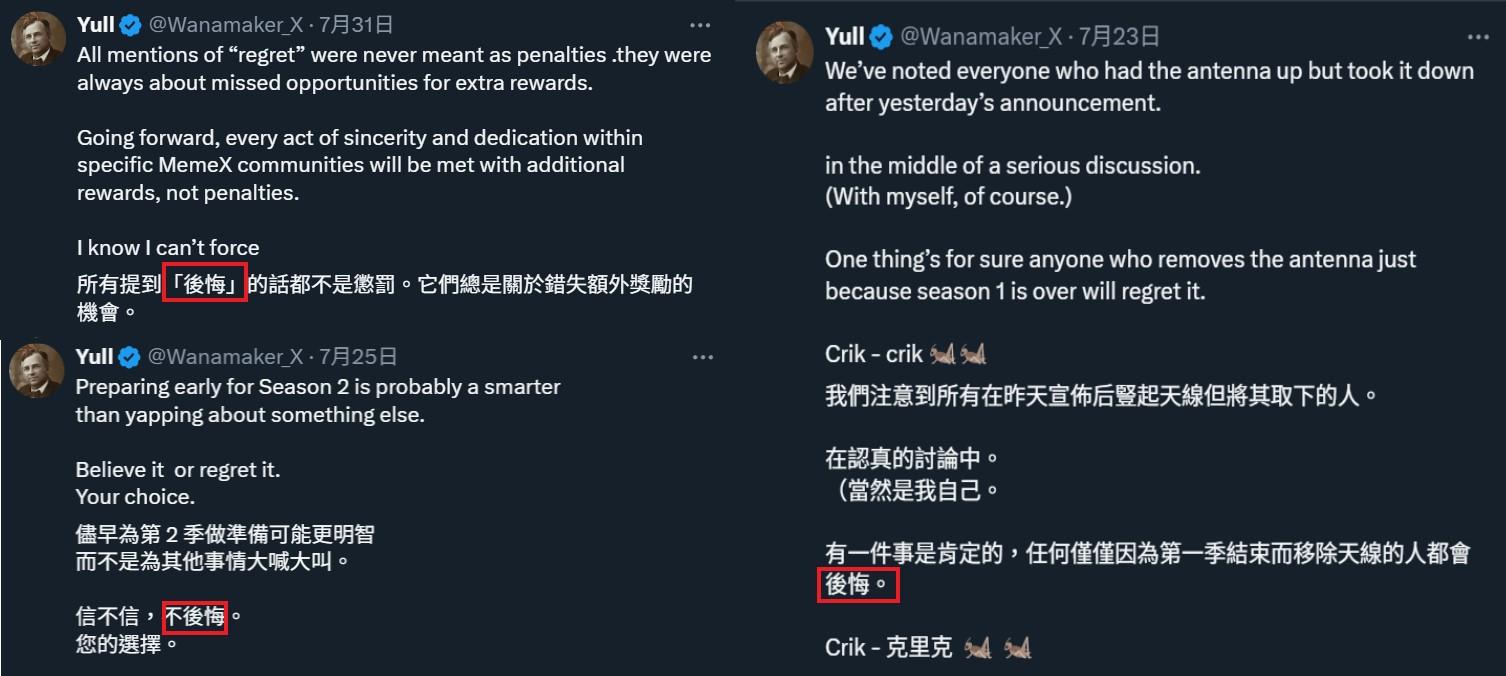This screenshot has width=1506, height=676.
Task: Click the 7月31日 tweet timestamp
Action: point(356,25)
